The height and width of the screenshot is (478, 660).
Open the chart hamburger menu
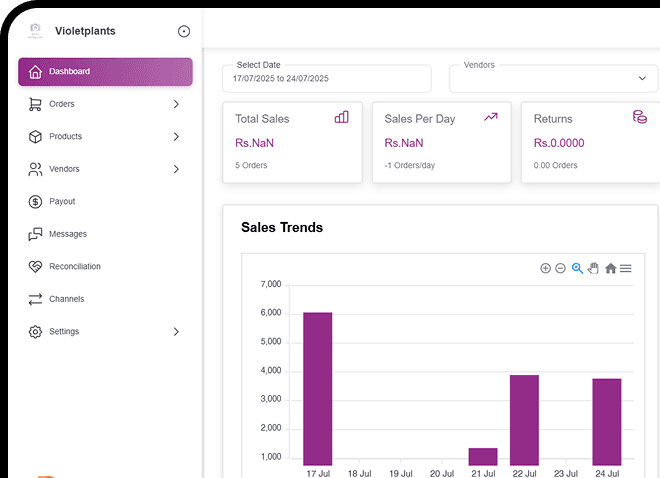[x=625, y=268]
